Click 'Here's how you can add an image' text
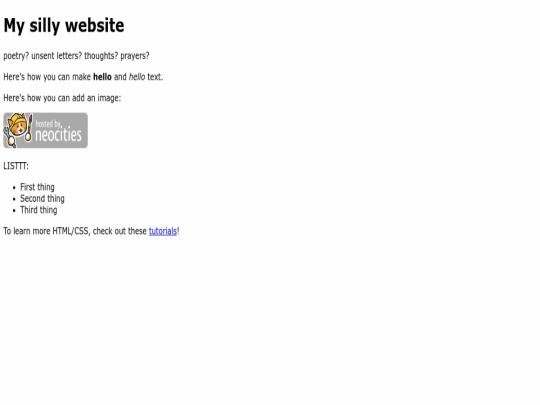540x405 pixels. click(62, 98)
